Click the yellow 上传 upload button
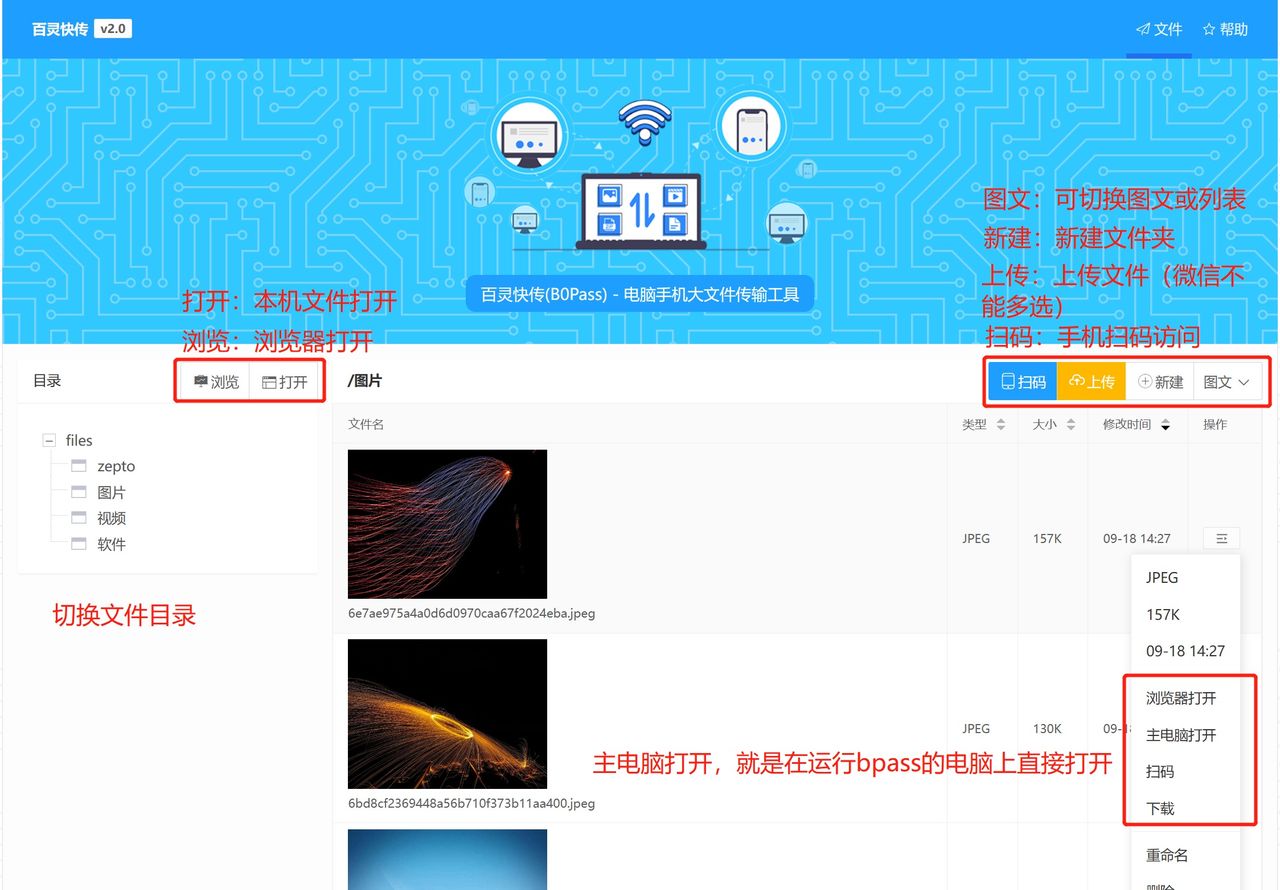 [x=1091, y=382]
